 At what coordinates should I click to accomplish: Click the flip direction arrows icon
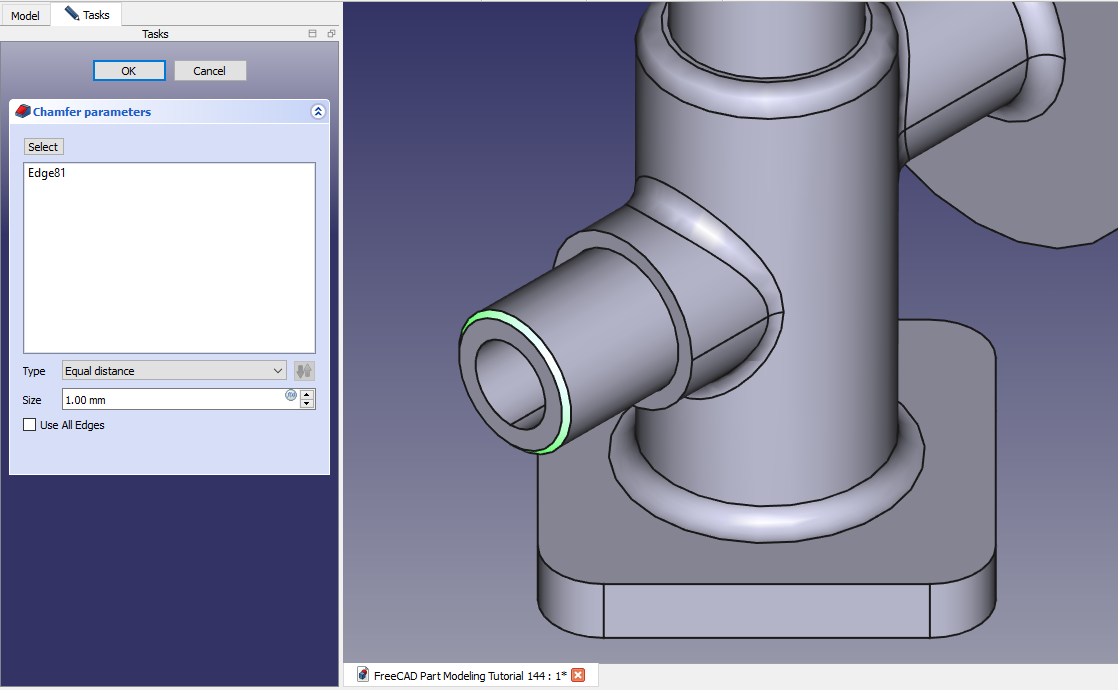tap(304, 371)
